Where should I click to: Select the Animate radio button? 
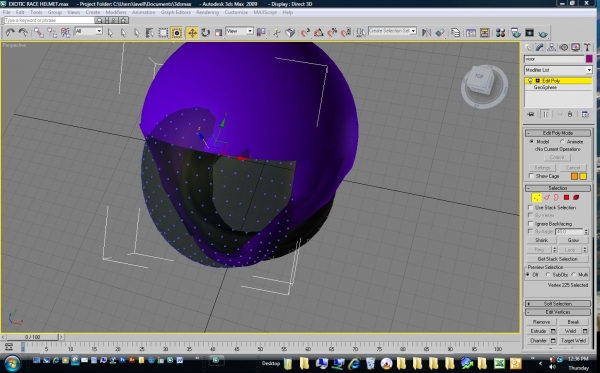pyautogui.click(x=562, y=142)
